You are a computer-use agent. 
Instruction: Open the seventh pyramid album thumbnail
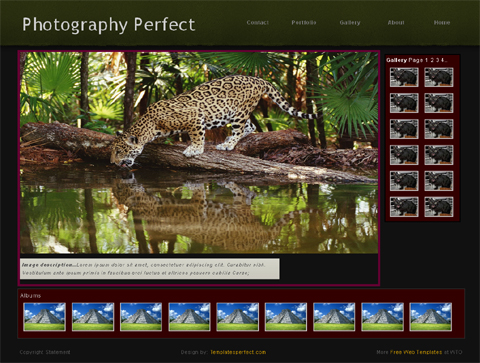pyautogui.click(x=334, y=317)
